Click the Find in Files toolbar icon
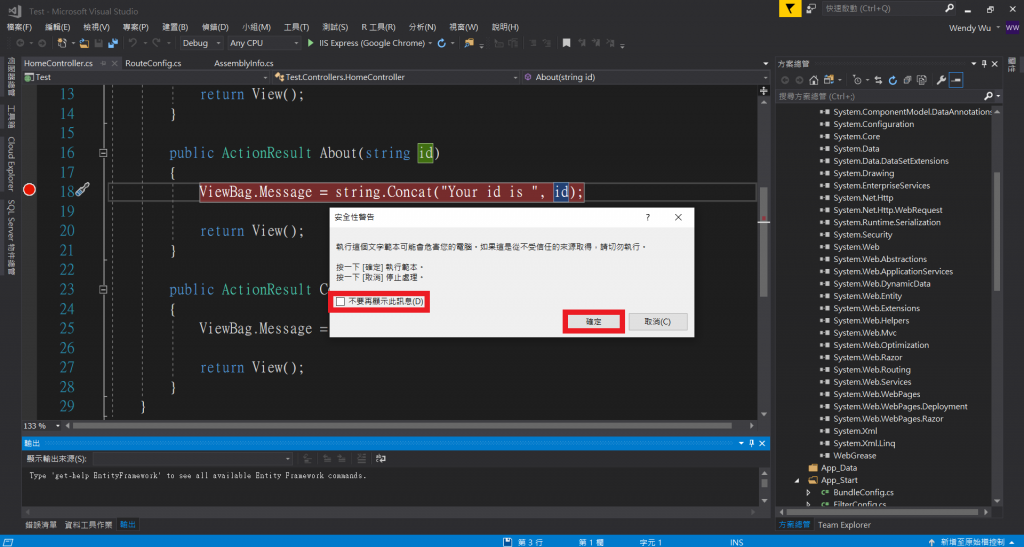Viewport: 1024px width, 547px height. coord(468,43)
